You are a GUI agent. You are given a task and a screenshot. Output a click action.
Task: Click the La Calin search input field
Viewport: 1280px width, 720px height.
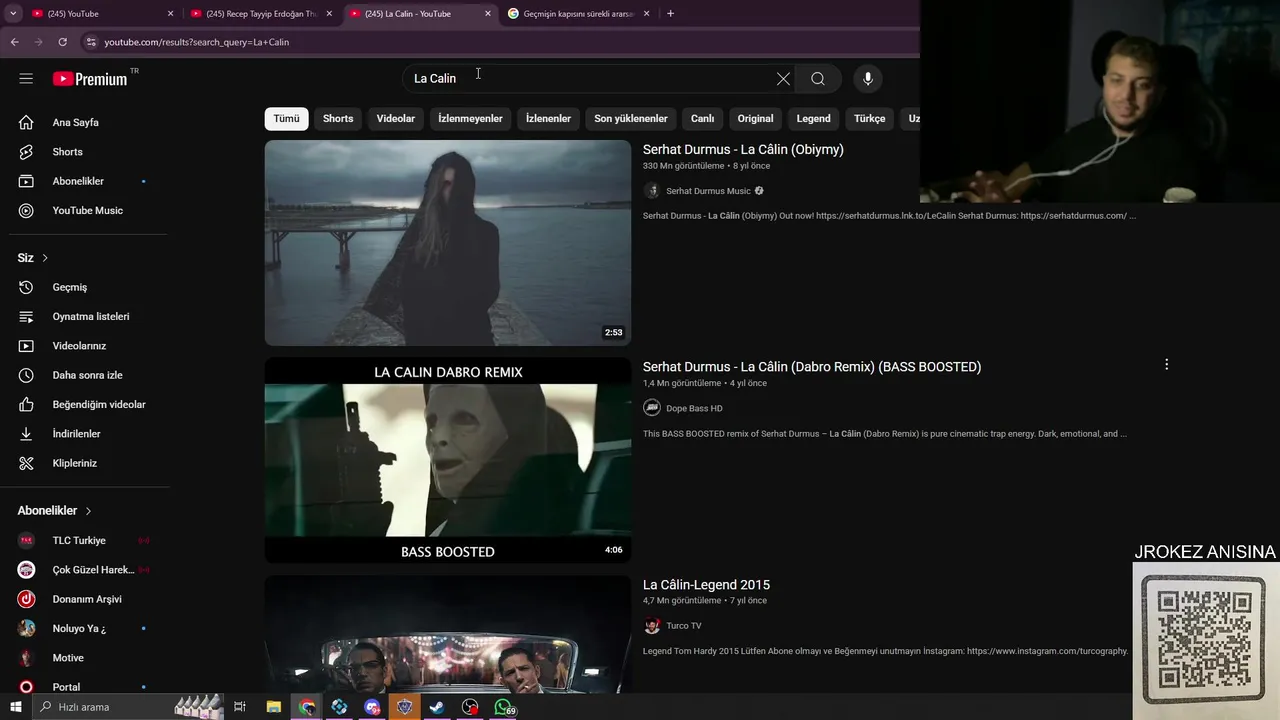[590, 79]
